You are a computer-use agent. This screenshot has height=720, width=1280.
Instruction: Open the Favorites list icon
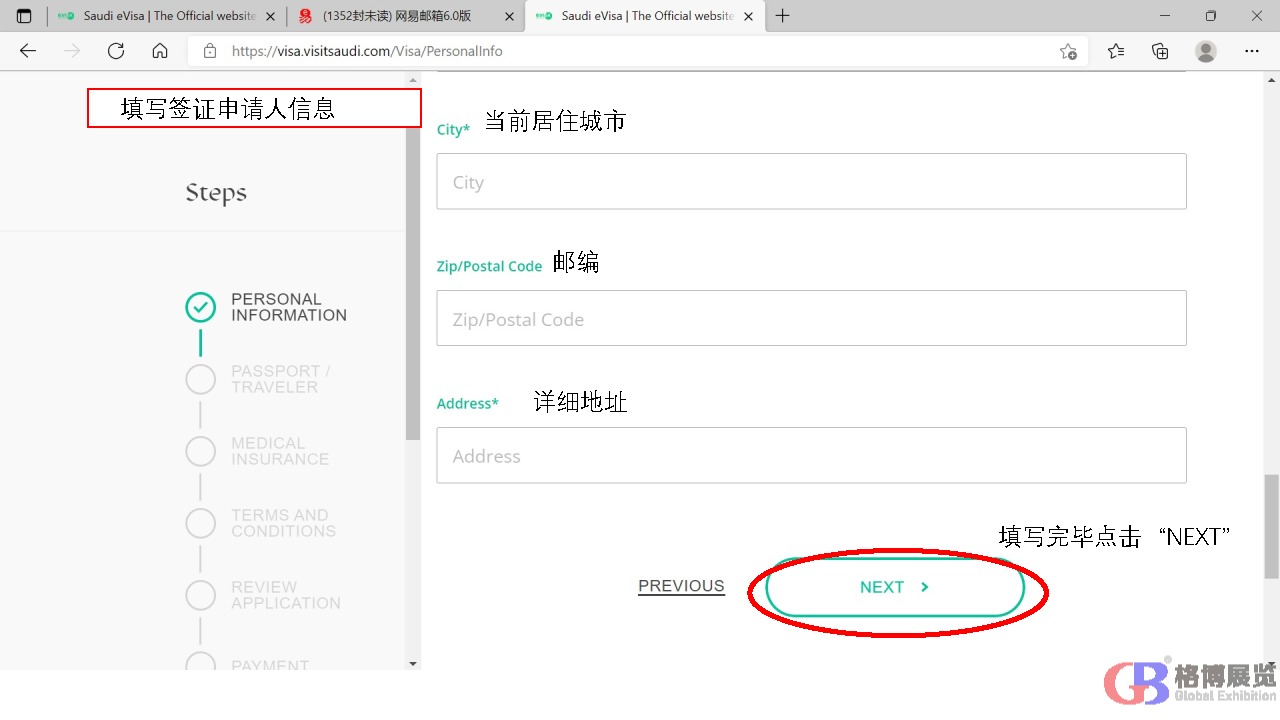[1116, 51]
